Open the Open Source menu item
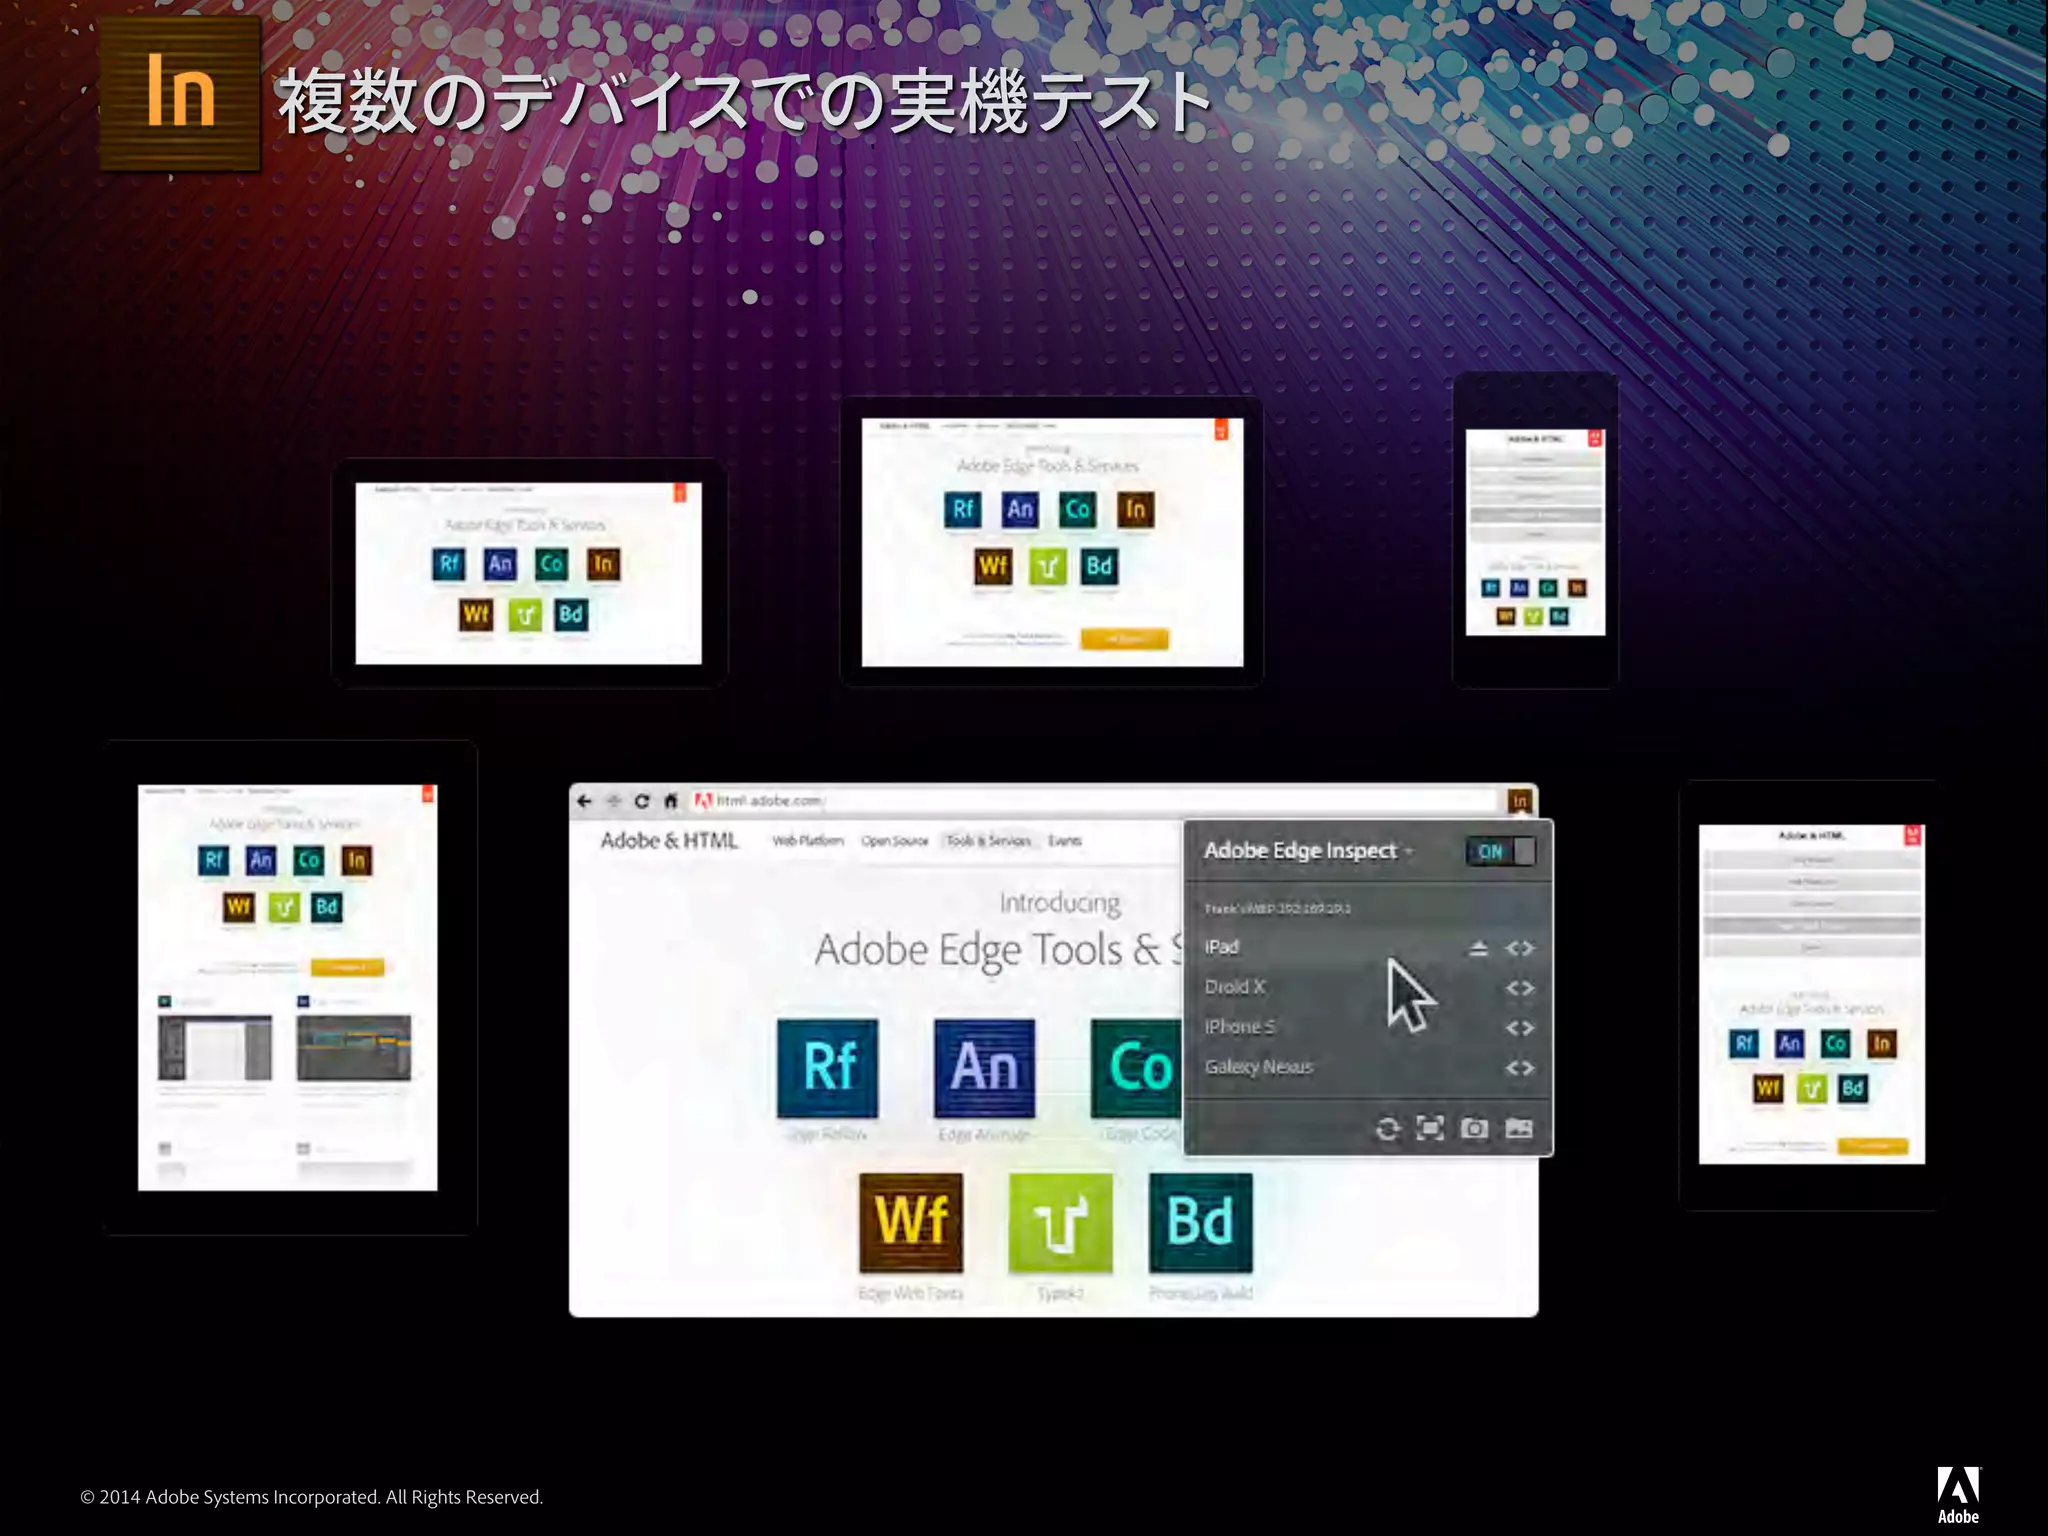2048x1536 pixels. (x=895, y=841)
